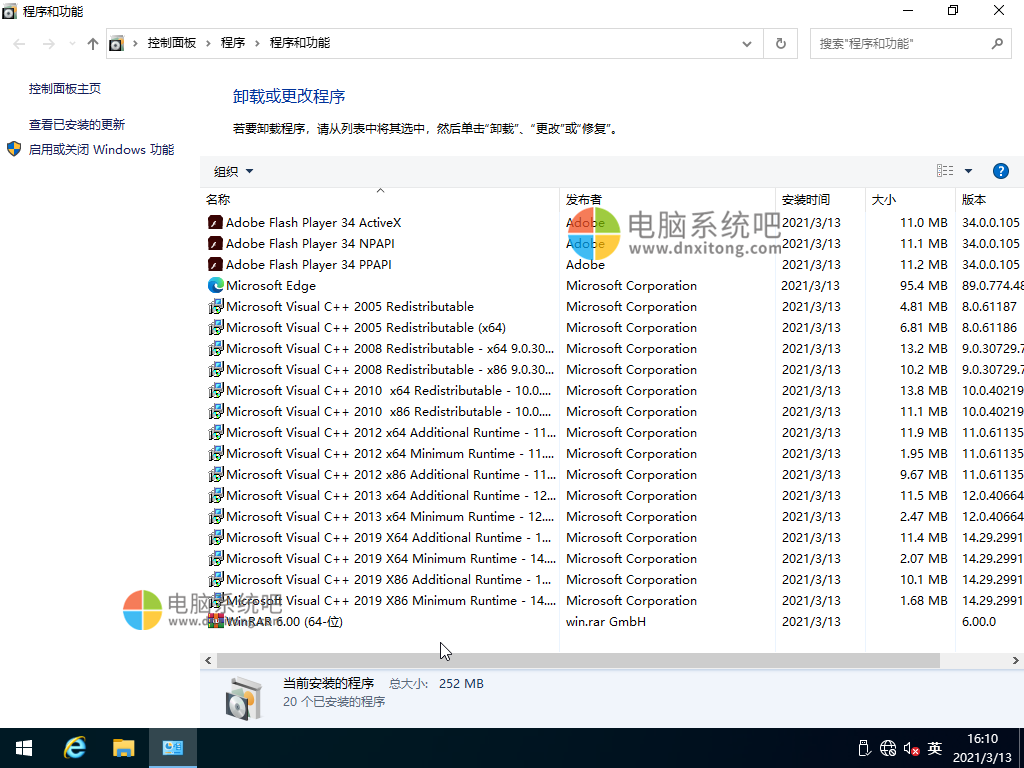Open the address bar history dropdown
Viewport: 1024px width, 768px height.
click(x=747, y=44)
